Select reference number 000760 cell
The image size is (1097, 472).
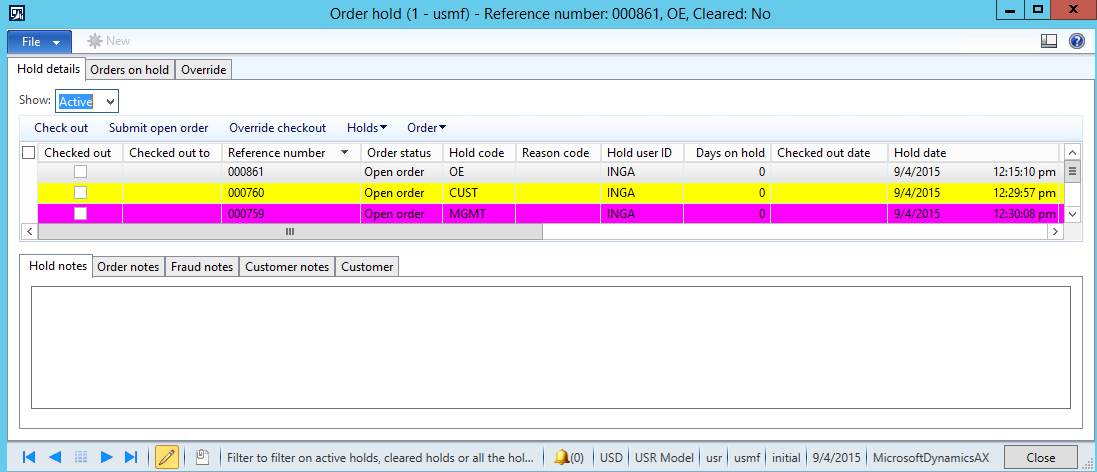pos(292,192)
